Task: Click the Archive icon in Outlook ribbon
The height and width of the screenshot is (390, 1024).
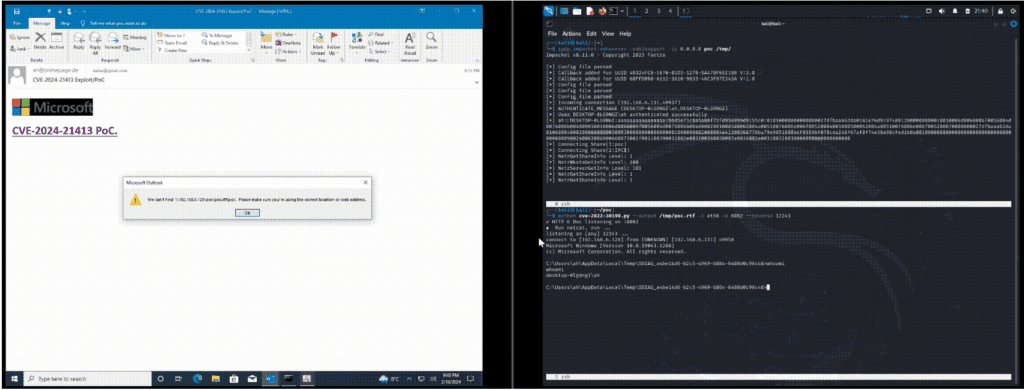Action: coord(56,41)
